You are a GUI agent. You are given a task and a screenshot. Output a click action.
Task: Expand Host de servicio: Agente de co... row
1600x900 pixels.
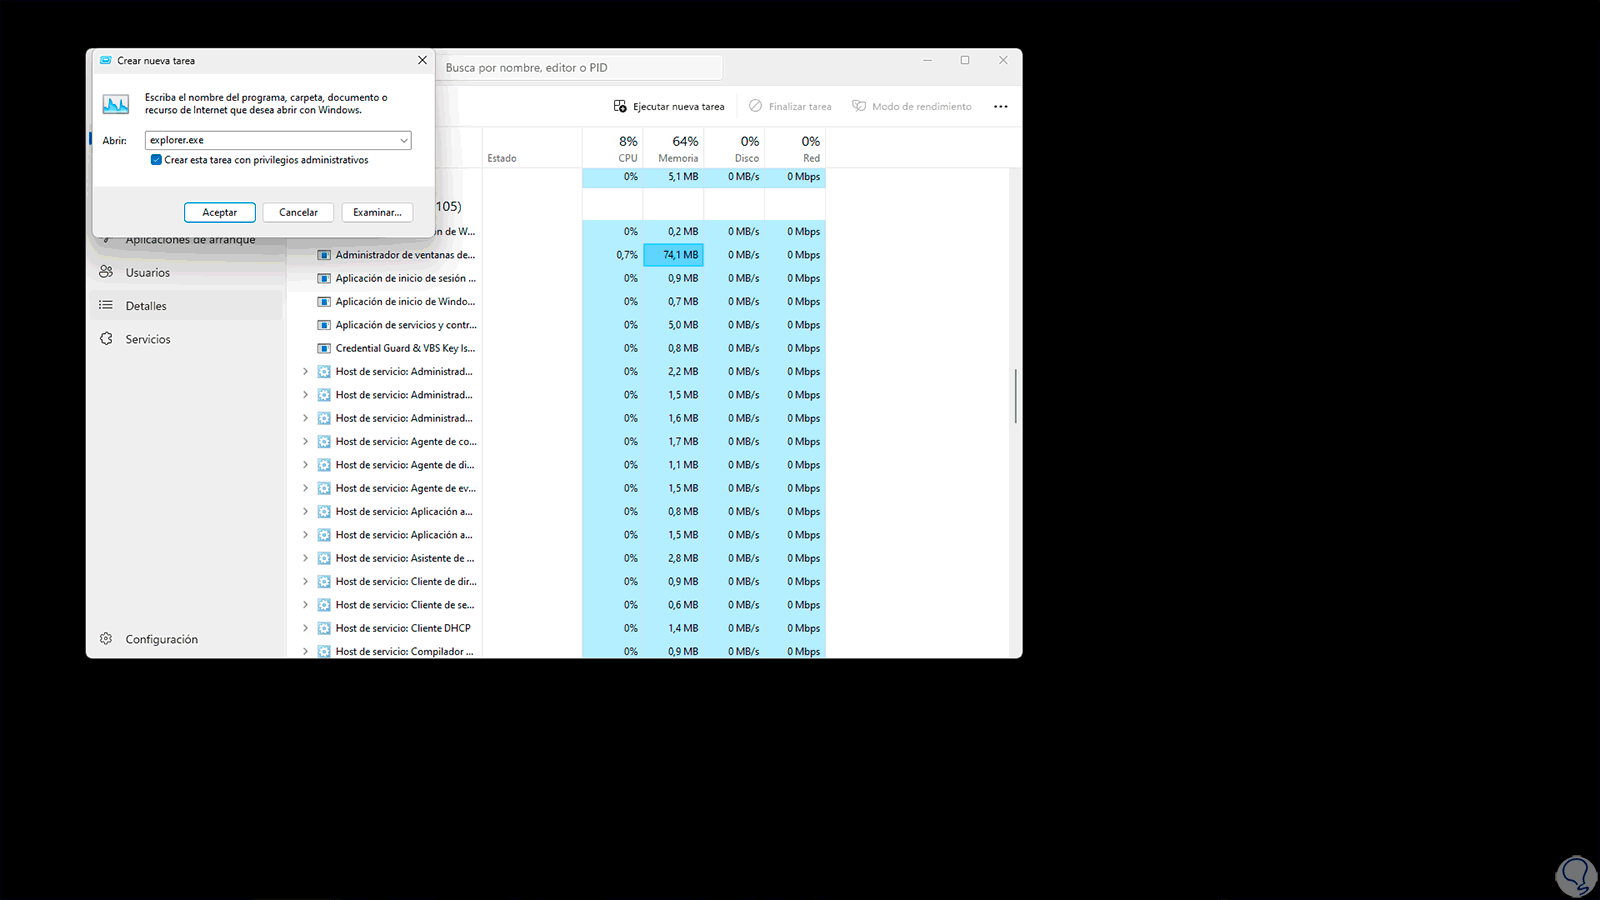click(305, 441)
